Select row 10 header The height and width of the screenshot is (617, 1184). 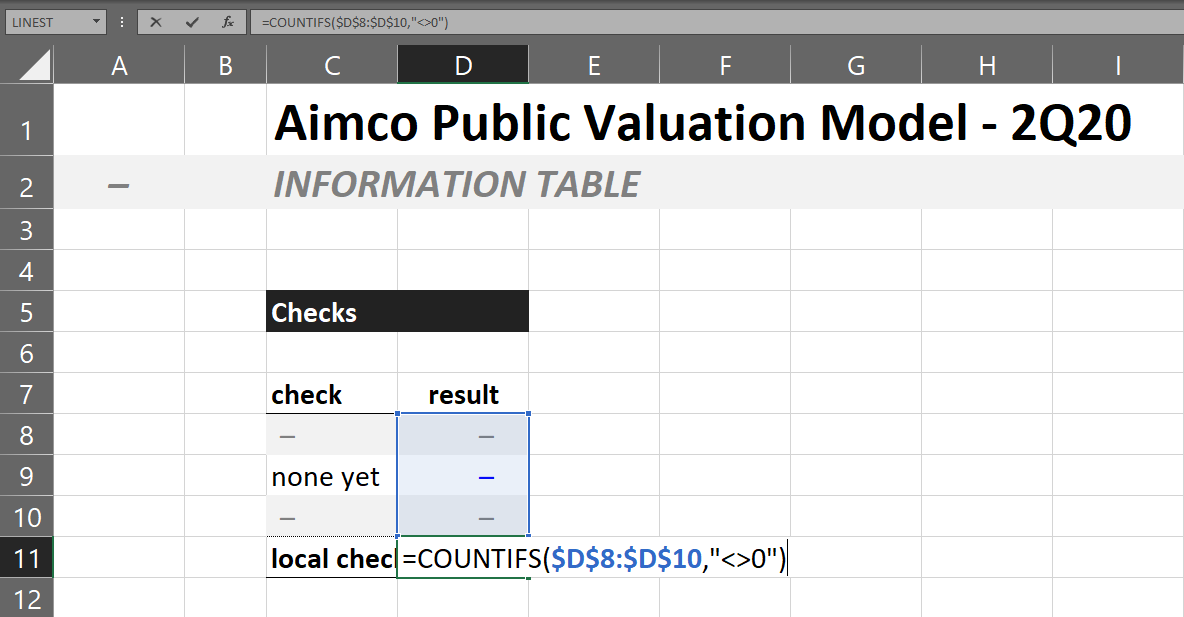(26, 517)
